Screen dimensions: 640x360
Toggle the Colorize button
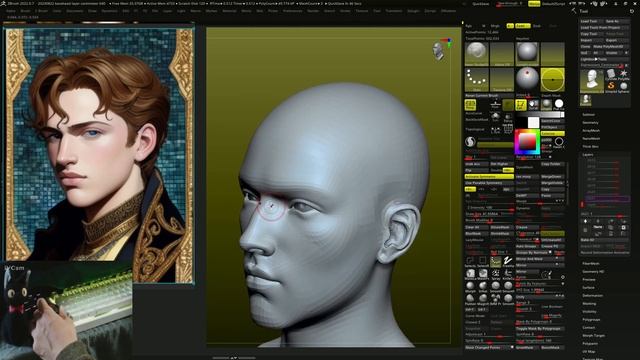552,133
